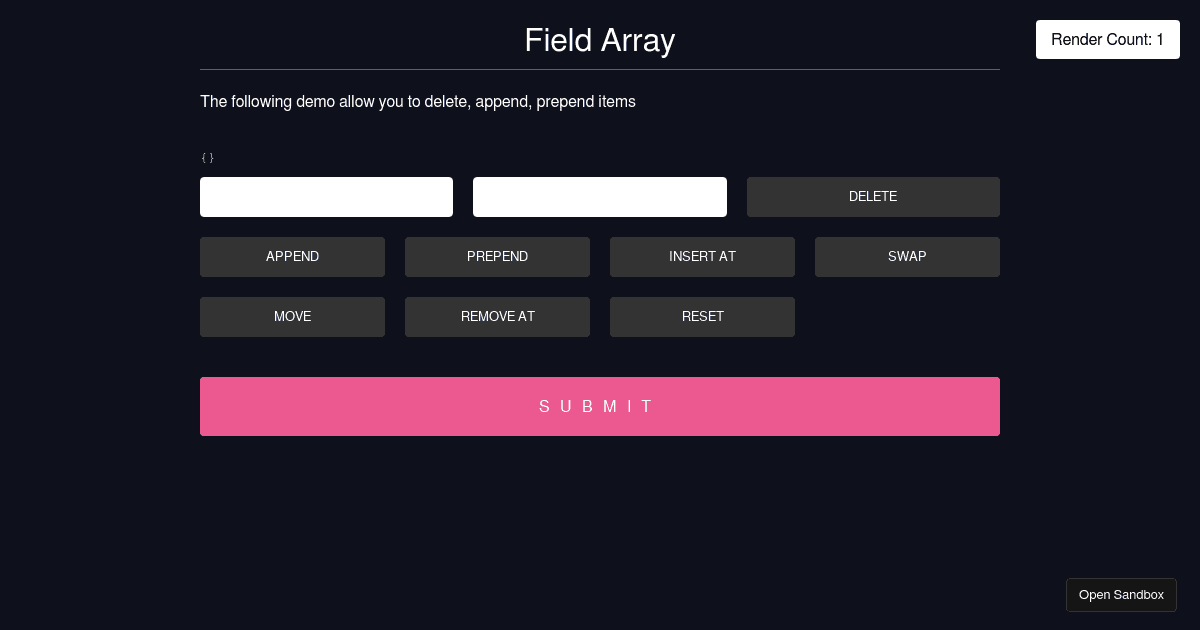The image size is (1200, 630).
Task: Click the demo description sentence
Action: [x=418, y=102]
